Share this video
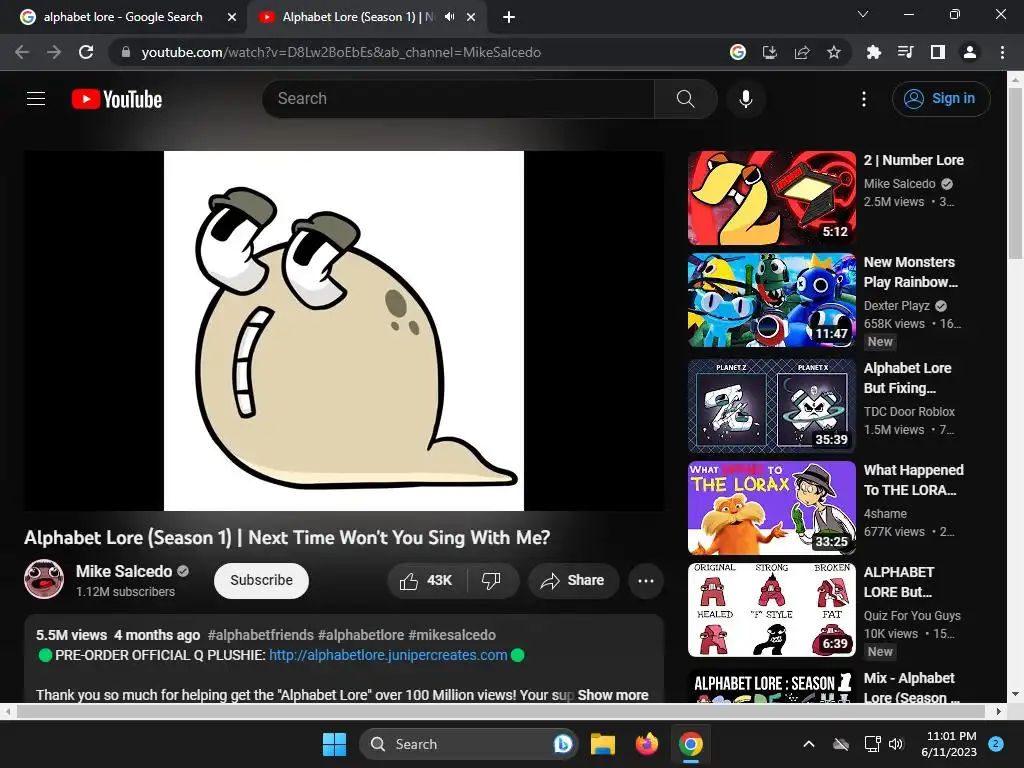This screenshot has width=1024, height=768. point(573,581)
